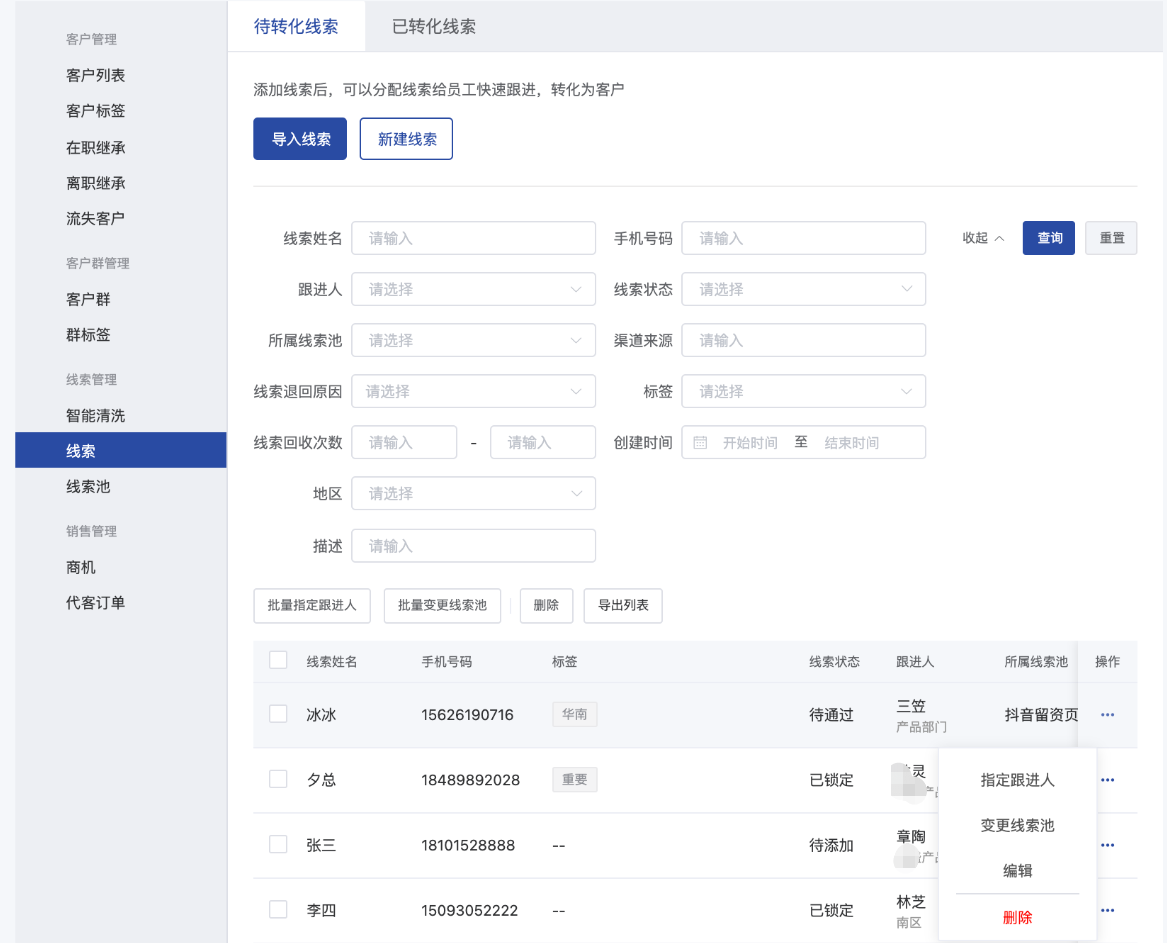Click phone number 15093052222
This screenshot has width=1167, height=943.
click(x=470, y=910)
